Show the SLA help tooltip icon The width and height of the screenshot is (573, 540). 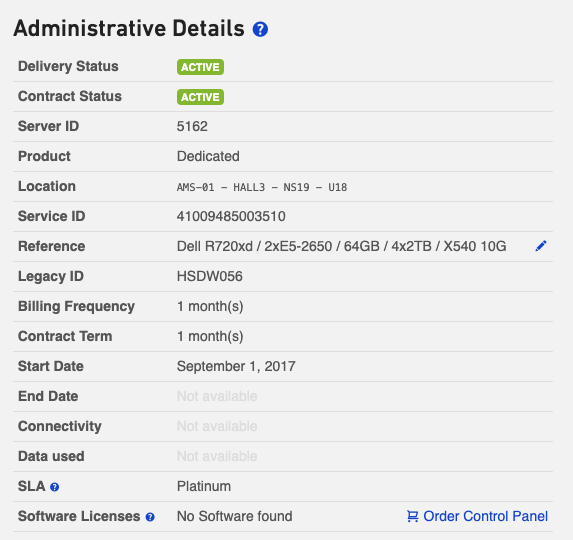[54, 487]
